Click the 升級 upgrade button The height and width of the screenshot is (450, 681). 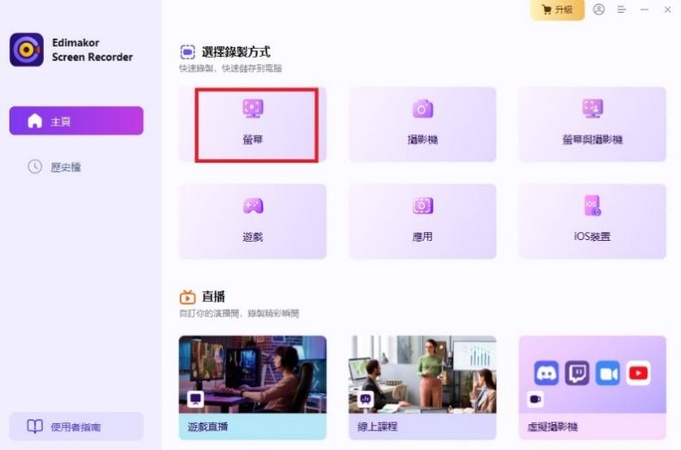(557, 10)
